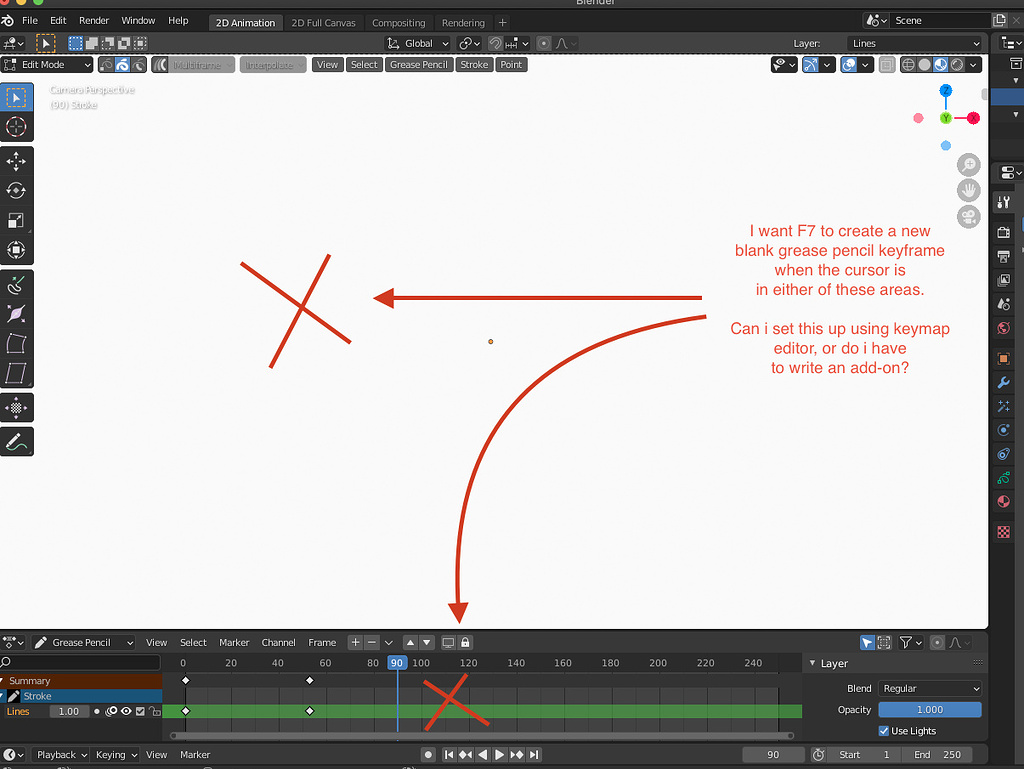Open the Edit Mode dropdown

pos(47,65)
